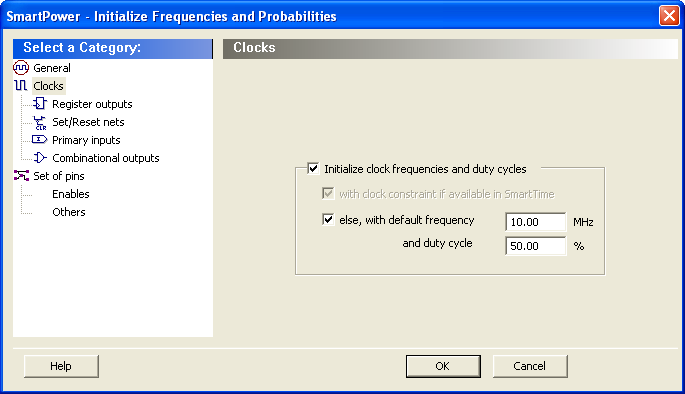The width and height of the screenshot is (685, 394).
Task: Click the OK button
Action: [443, 366]
